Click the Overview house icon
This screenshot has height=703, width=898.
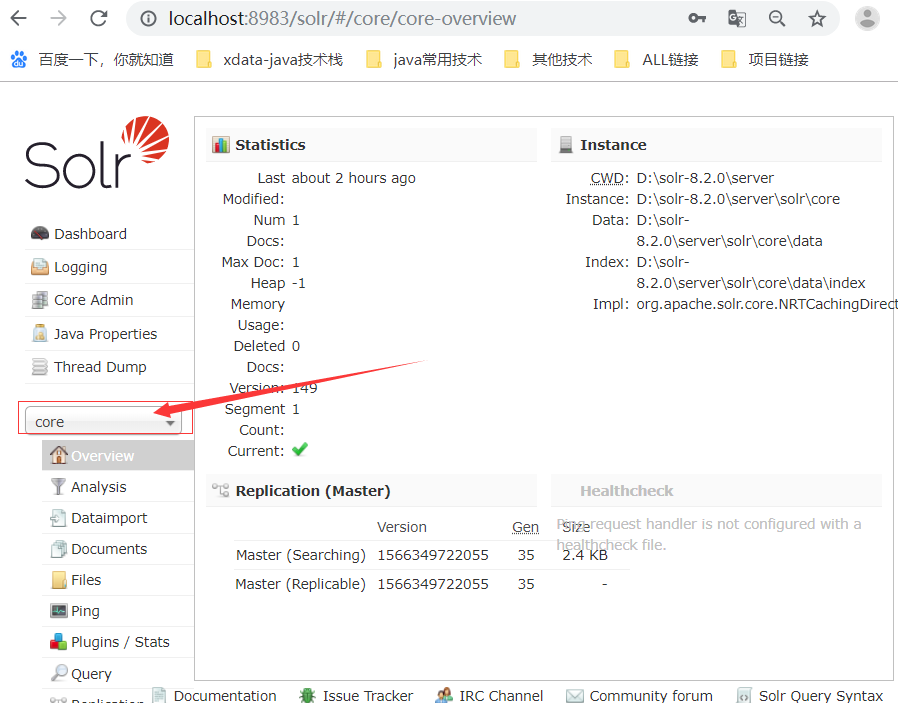coord(58,455)
